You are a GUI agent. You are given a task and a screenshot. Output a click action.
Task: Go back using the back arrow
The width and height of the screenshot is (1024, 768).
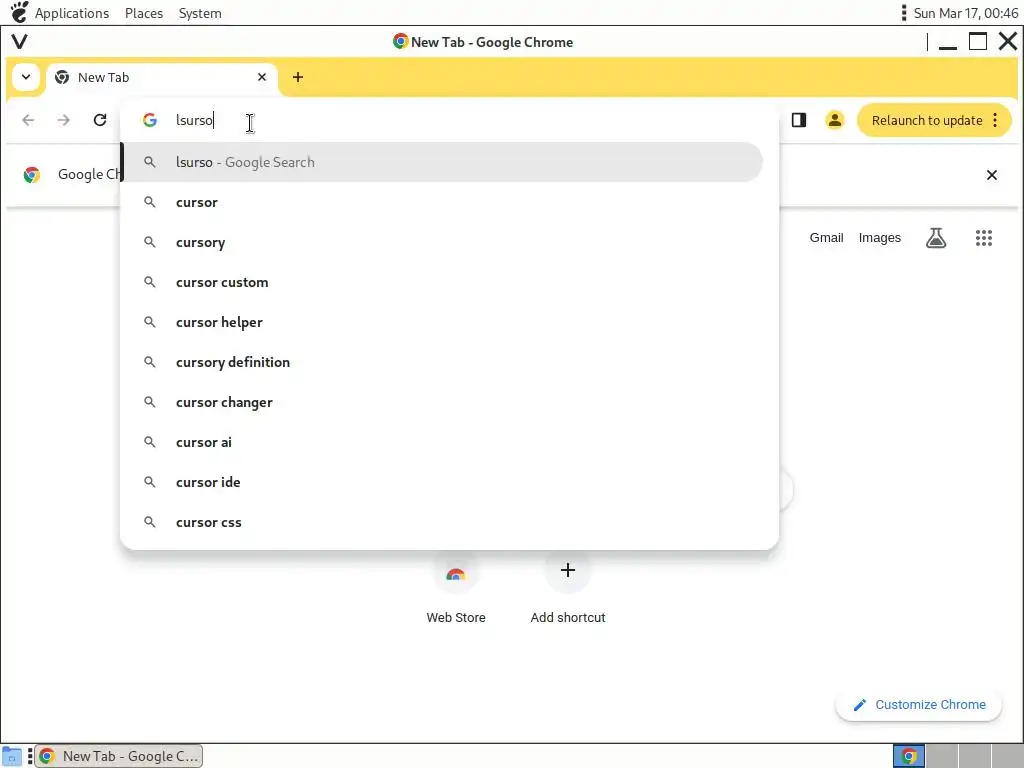pos(28,120)
